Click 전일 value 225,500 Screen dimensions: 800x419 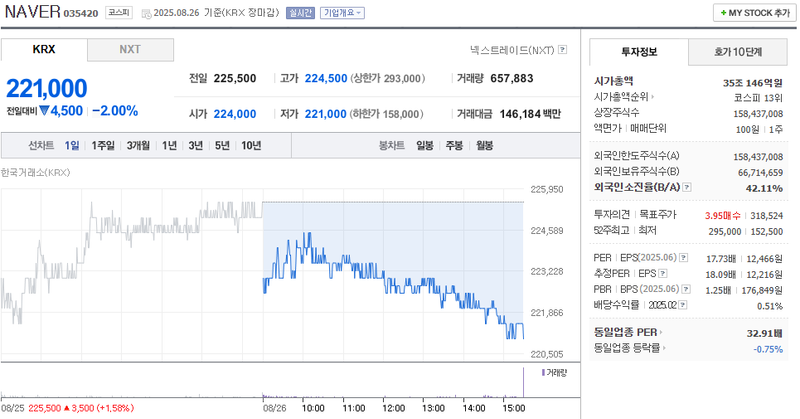[235, 79]
